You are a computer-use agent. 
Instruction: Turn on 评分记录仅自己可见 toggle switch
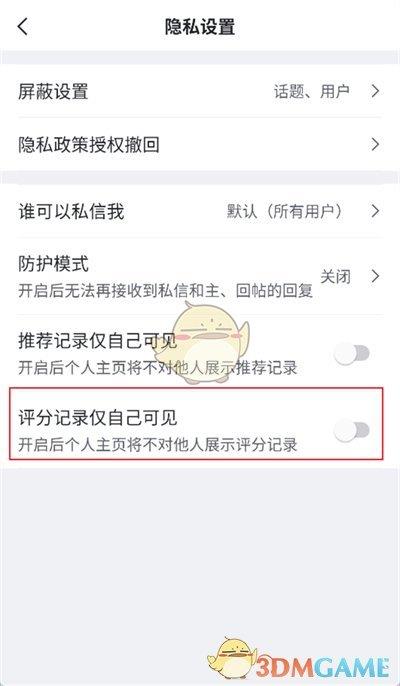click(x=352, y=430)
